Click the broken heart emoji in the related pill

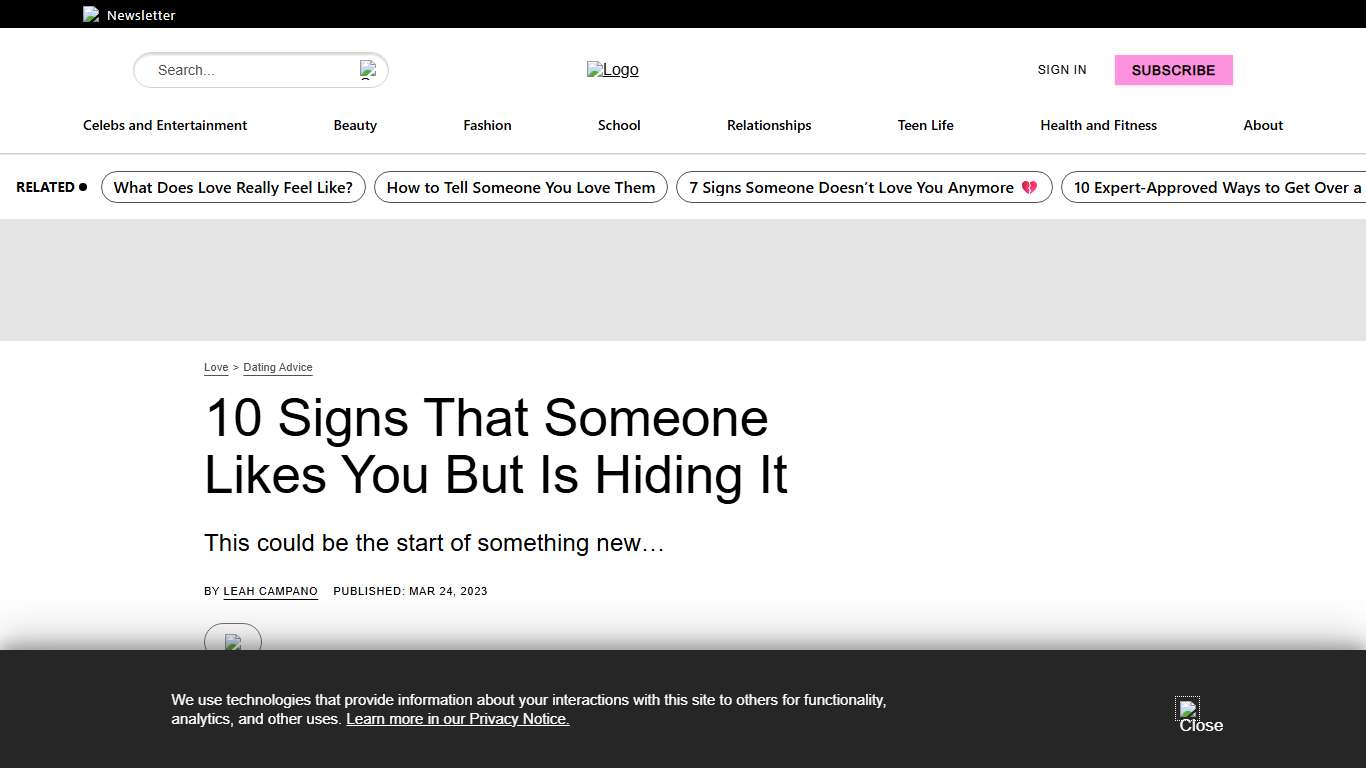tap(1029, 187)
